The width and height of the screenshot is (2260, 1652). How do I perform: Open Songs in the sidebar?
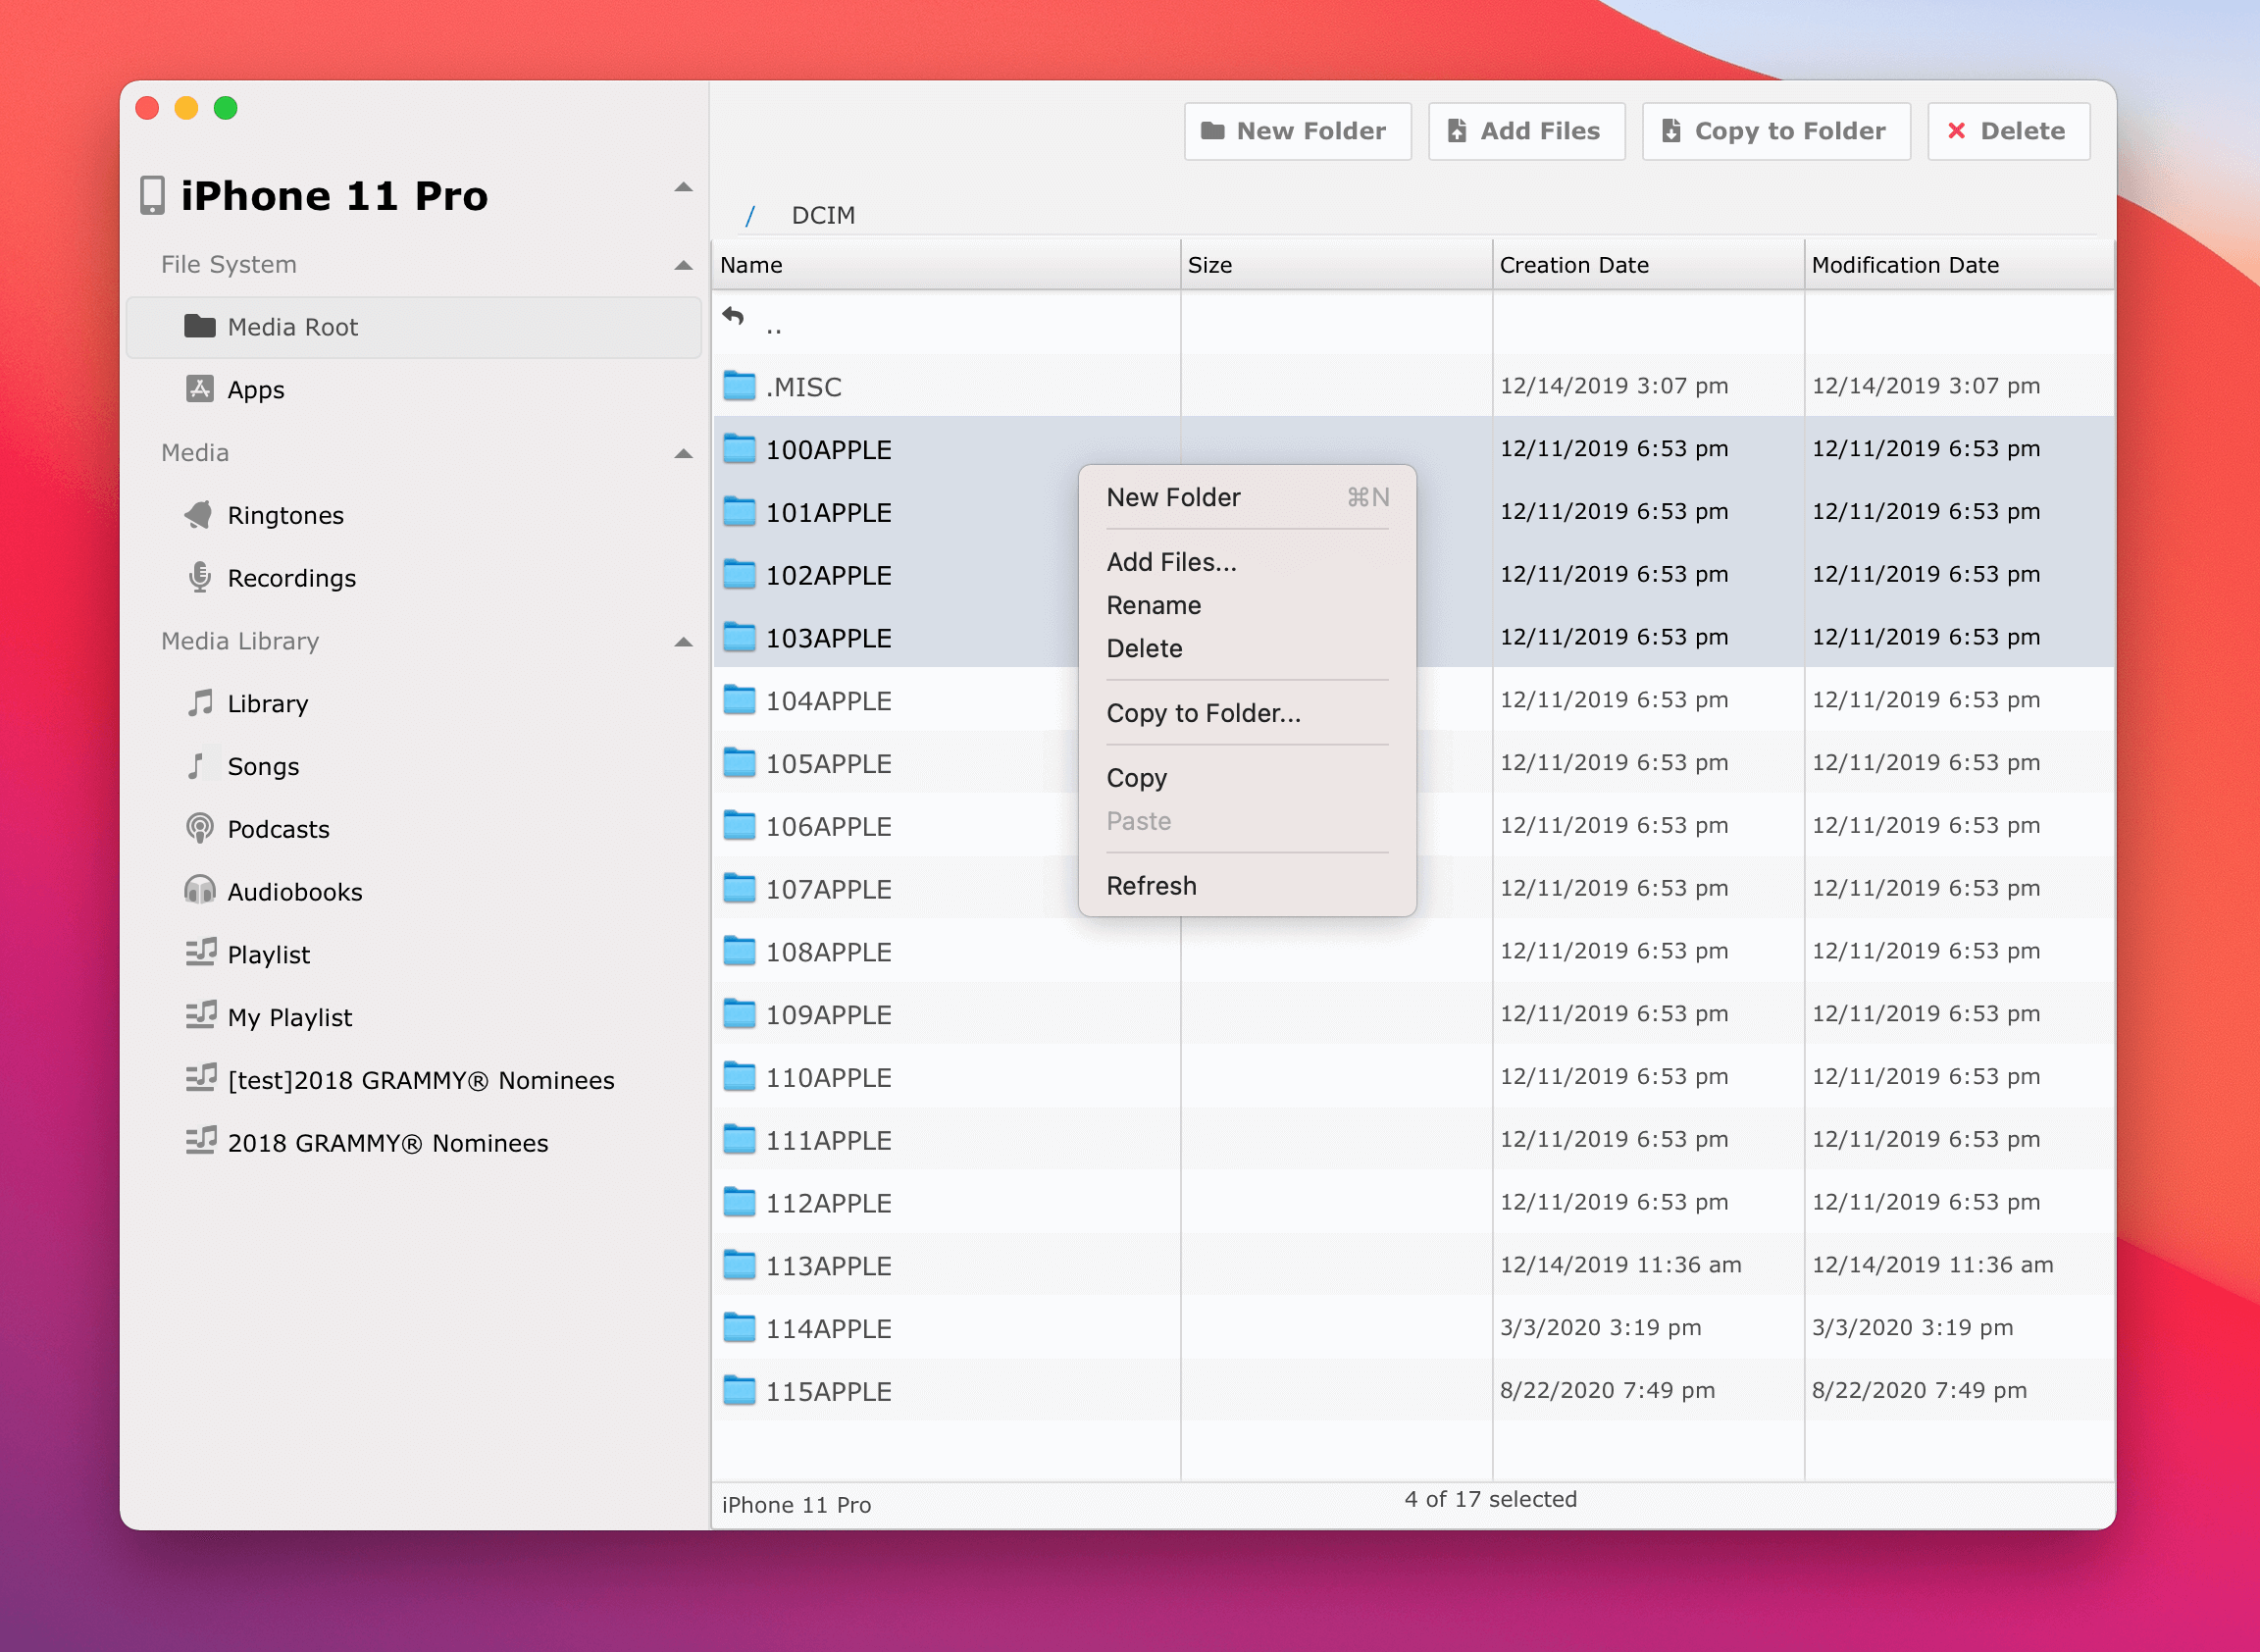click(414, 766)
